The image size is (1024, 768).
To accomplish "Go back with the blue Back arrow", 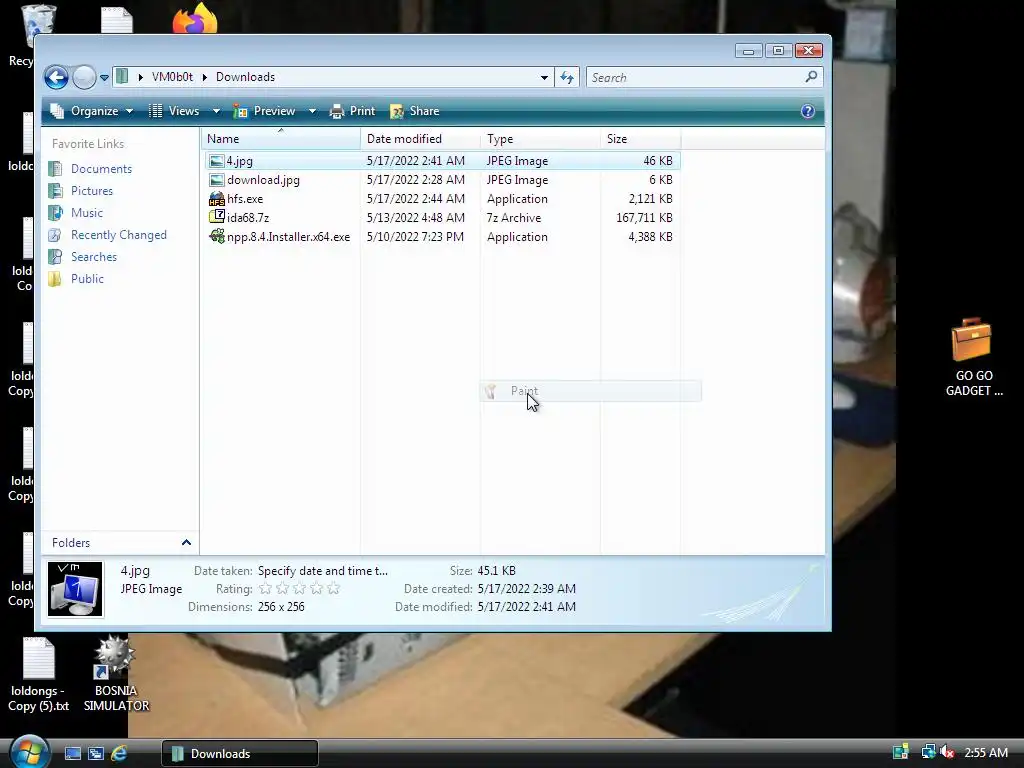I will tap(56, 78).
